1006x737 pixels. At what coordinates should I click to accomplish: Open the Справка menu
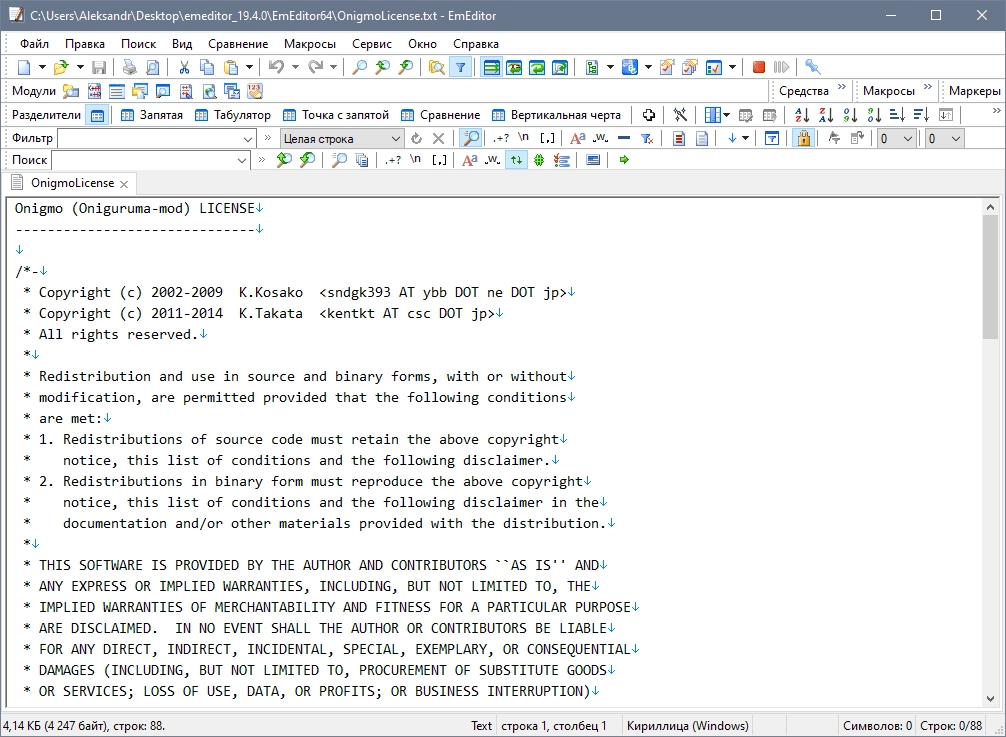pyautogui.click(x=475, y=44)
